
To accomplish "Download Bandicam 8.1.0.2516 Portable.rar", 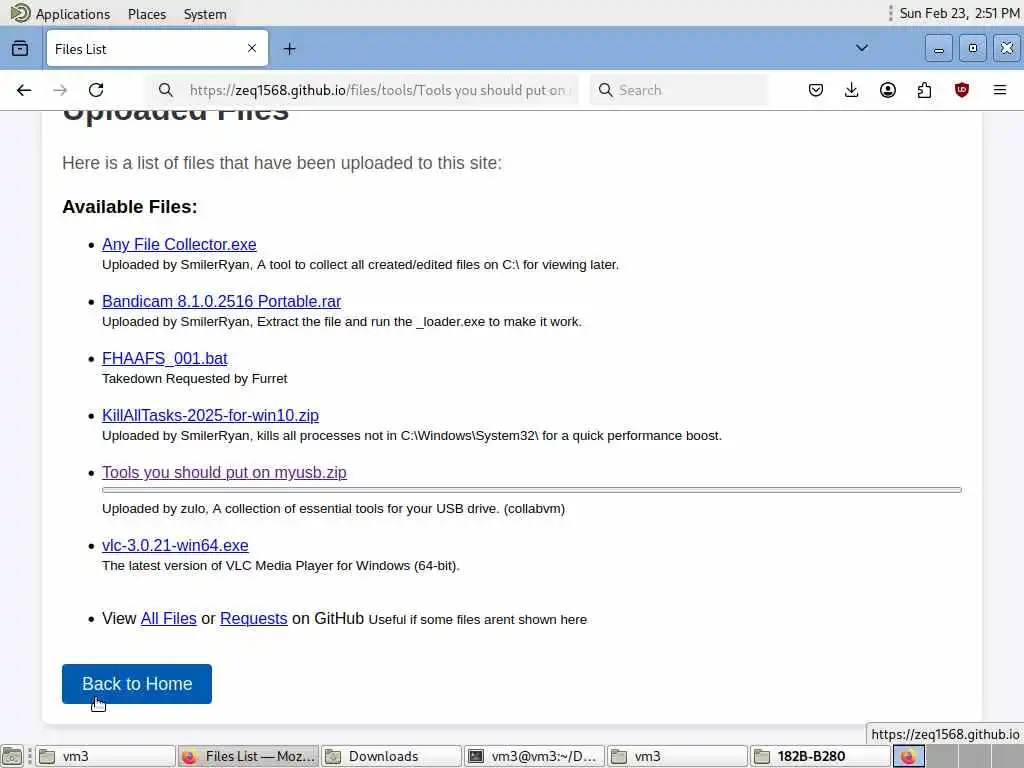I will (x=221, y=301).
